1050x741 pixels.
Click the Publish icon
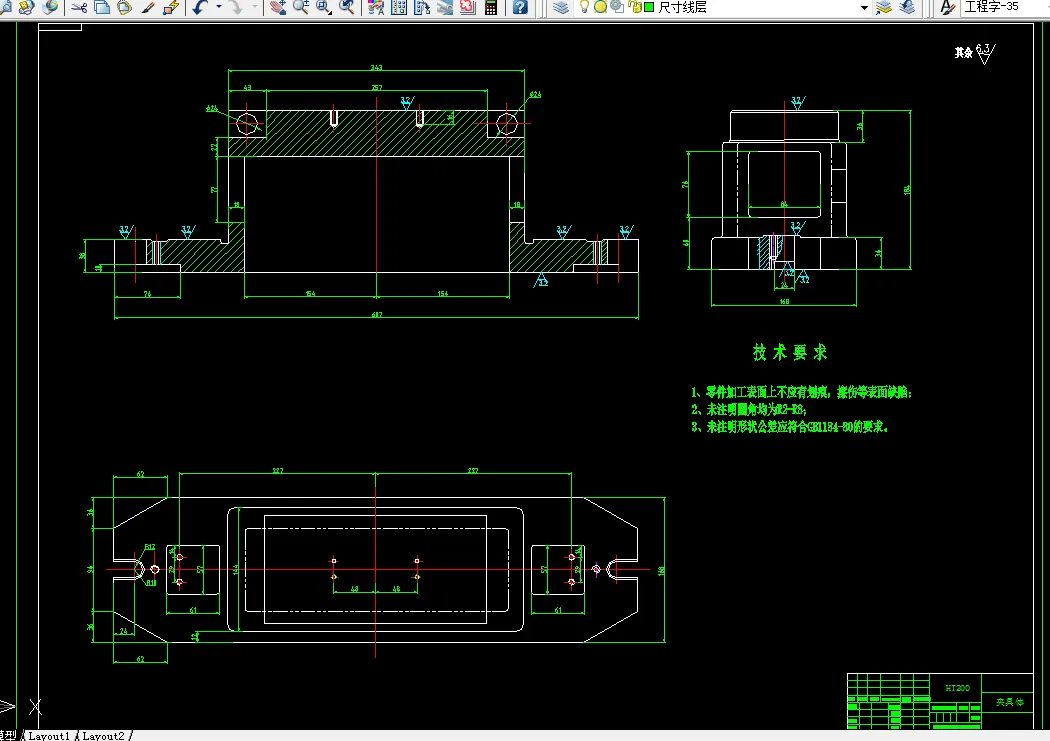coord(26,7)
